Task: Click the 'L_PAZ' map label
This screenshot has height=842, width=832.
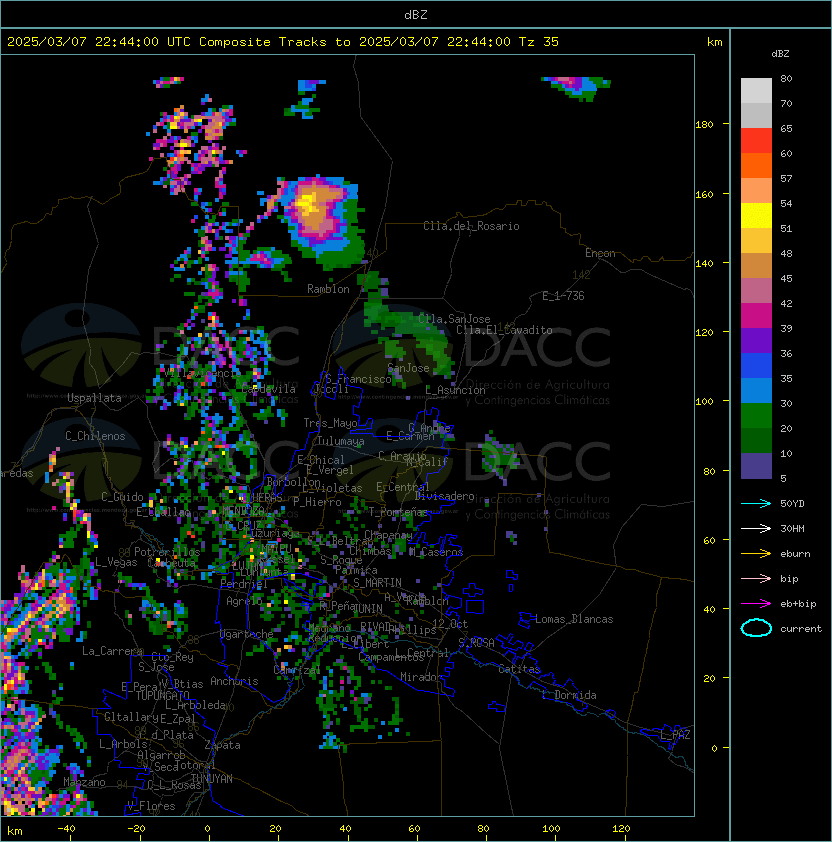Action: 675,735
